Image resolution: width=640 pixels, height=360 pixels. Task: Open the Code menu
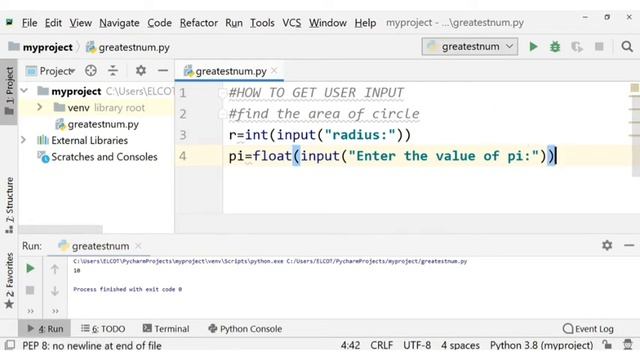click(x=159, y=23)
